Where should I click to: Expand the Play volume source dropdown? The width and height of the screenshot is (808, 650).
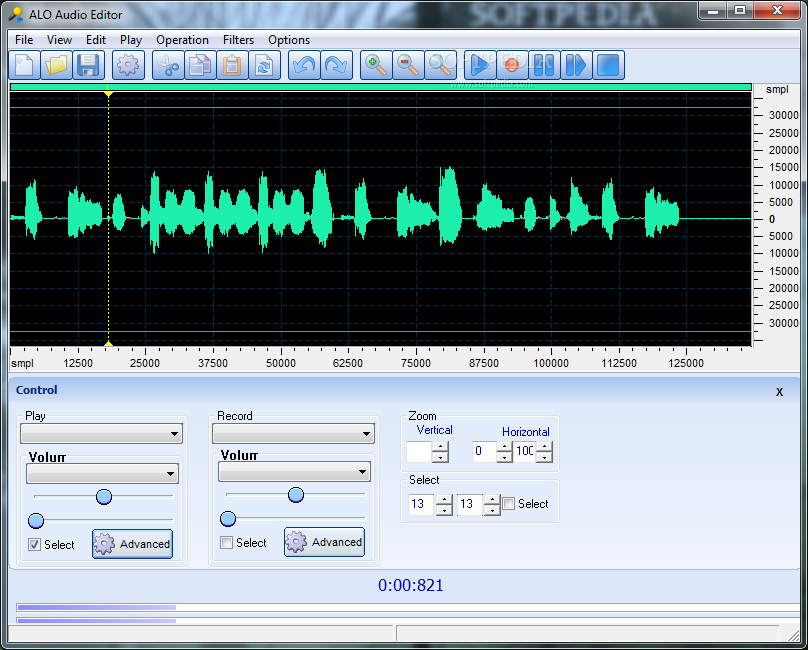(171, 473)
